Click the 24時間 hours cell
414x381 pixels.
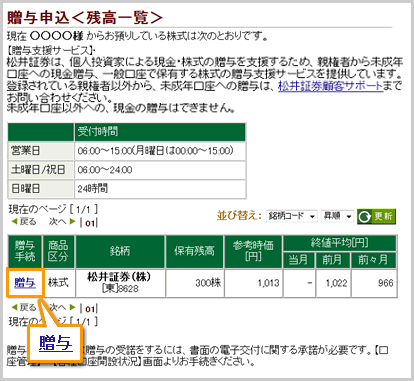click(x=160, y=189)
